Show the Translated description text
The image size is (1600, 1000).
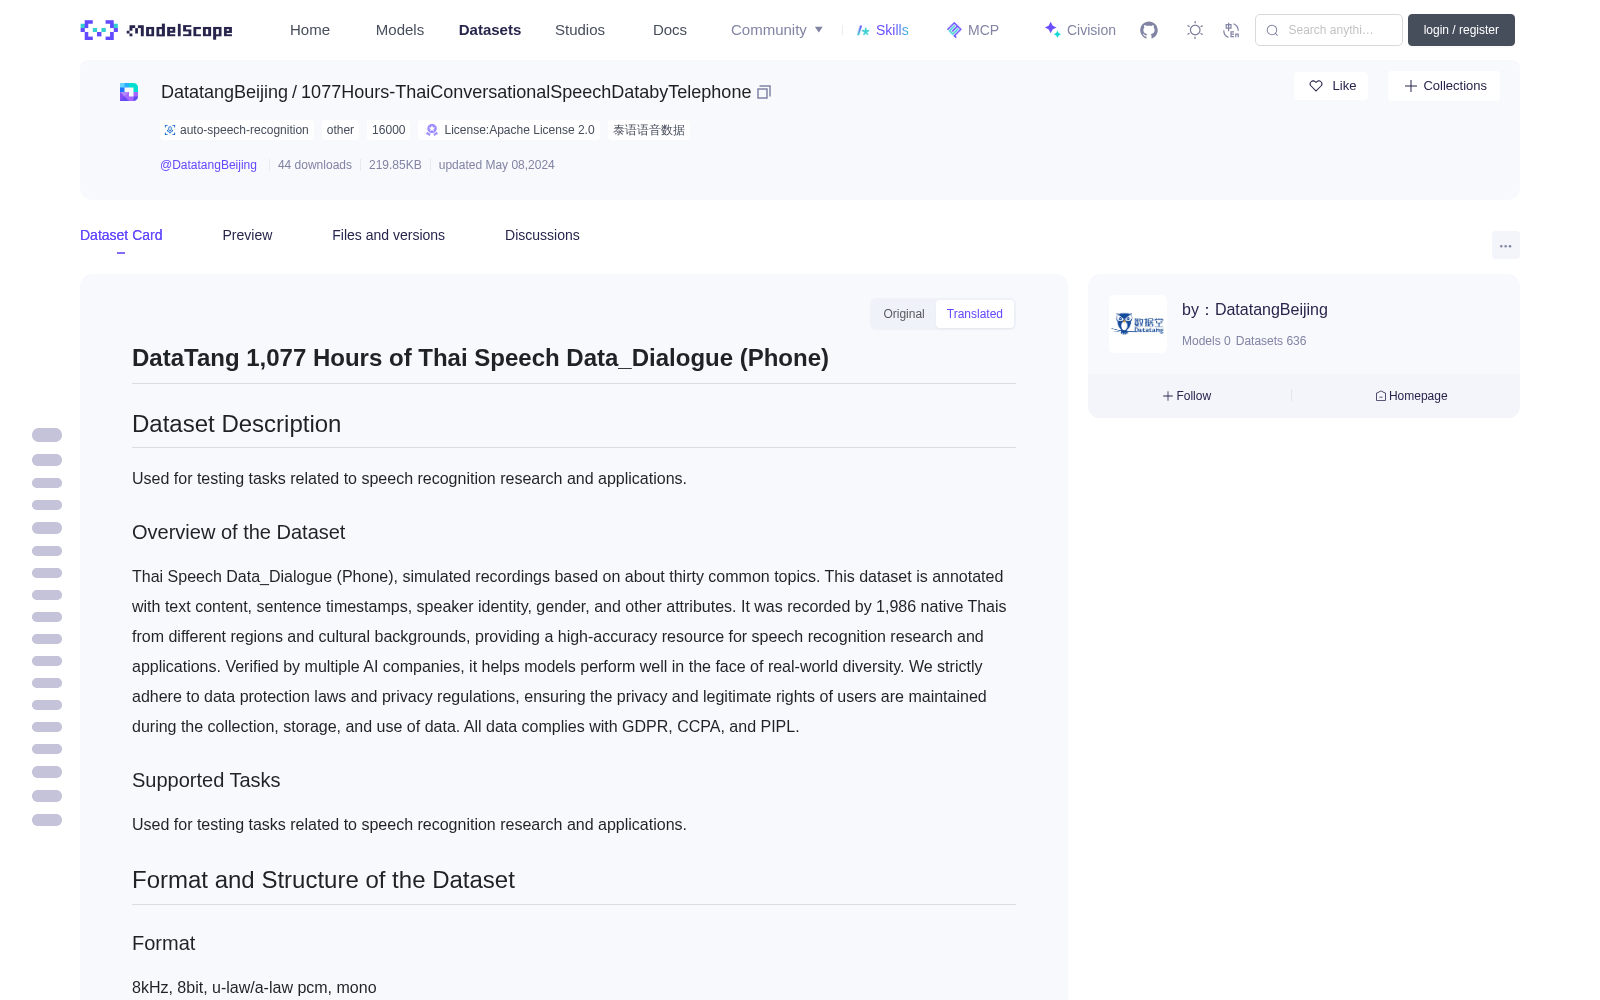pos(975,314)
